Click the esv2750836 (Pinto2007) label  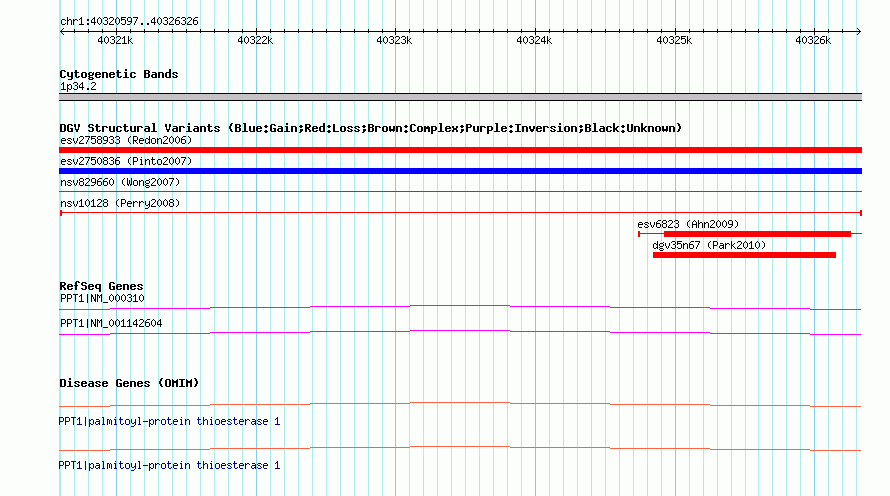(x=126, y=161)
